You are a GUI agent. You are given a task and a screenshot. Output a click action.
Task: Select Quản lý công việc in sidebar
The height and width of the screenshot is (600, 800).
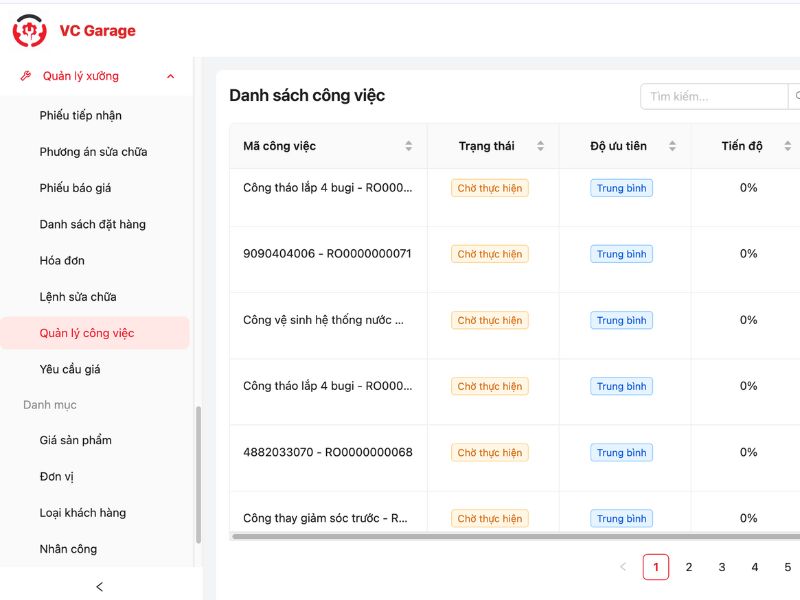87,333
